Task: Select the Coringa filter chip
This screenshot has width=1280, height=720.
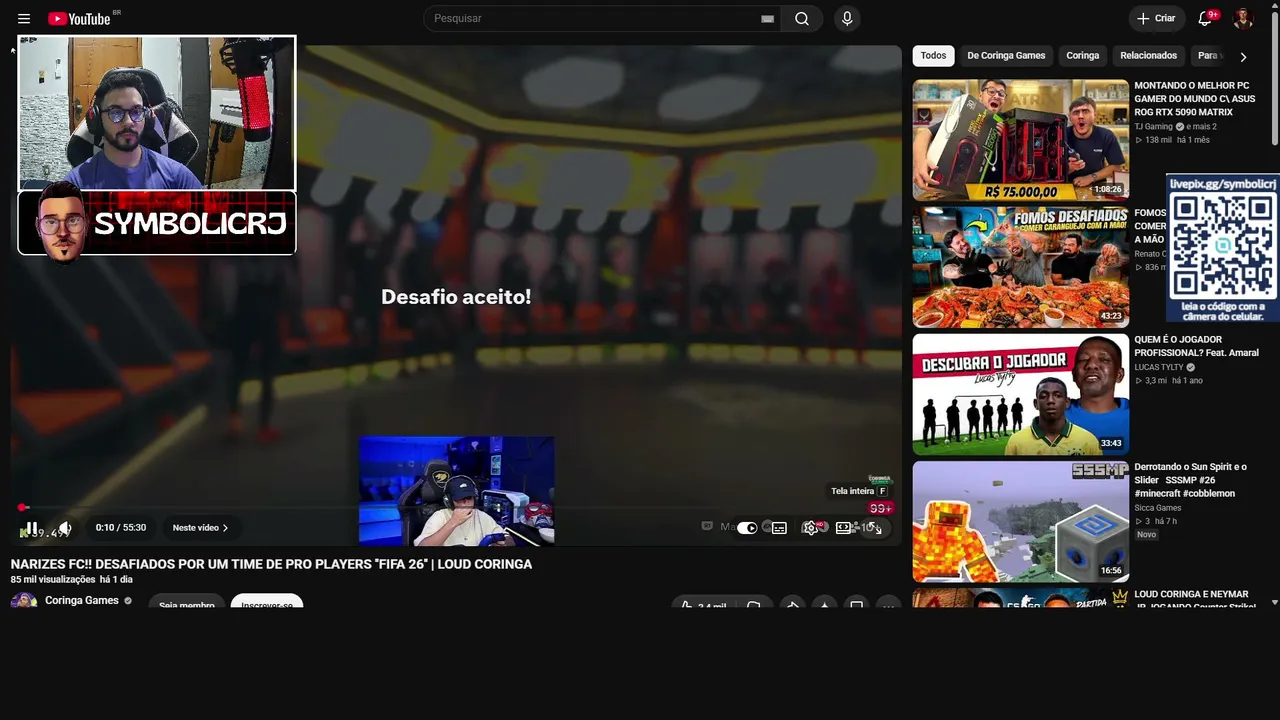Action: 1083,56
